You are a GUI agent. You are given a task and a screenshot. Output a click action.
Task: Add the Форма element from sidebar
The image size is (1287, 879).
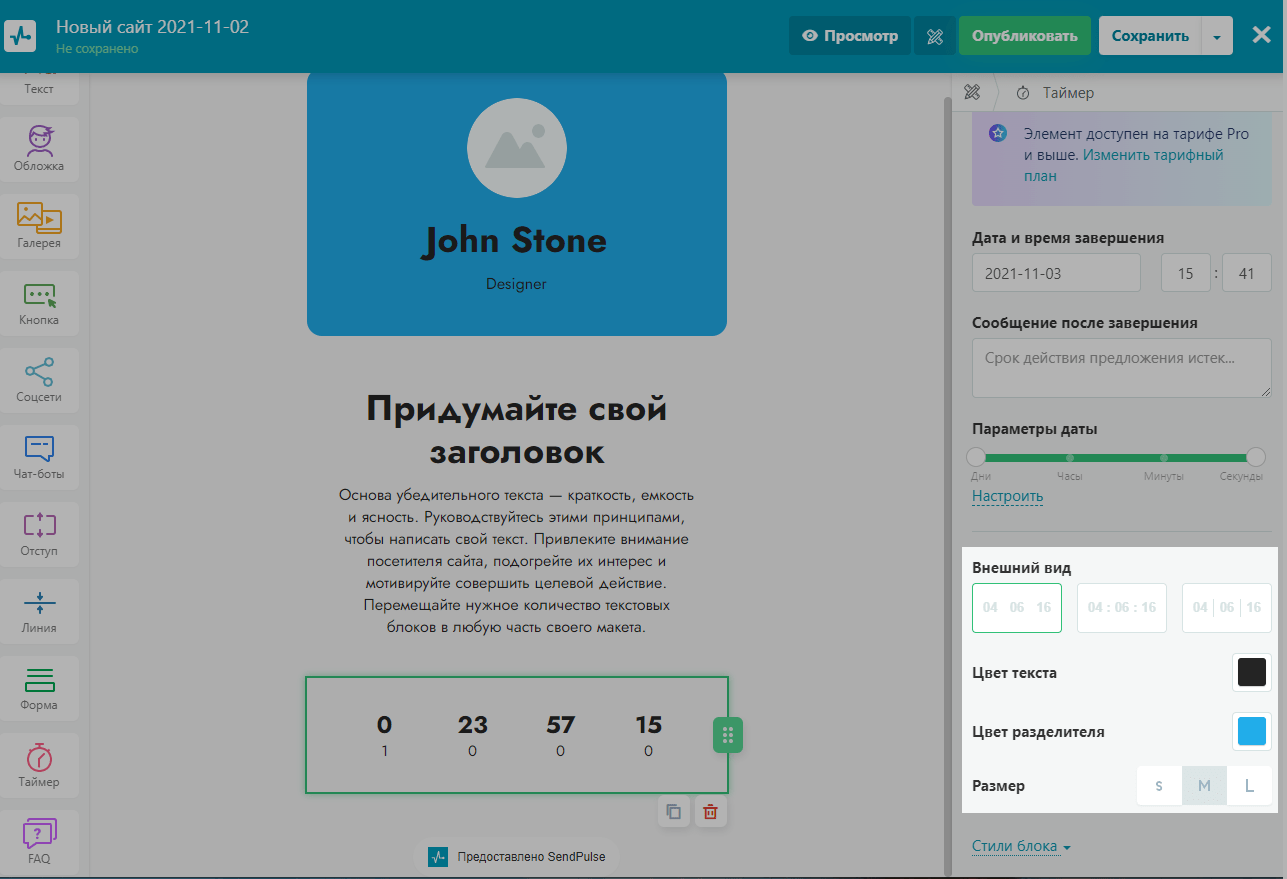[x=39, y=687]
